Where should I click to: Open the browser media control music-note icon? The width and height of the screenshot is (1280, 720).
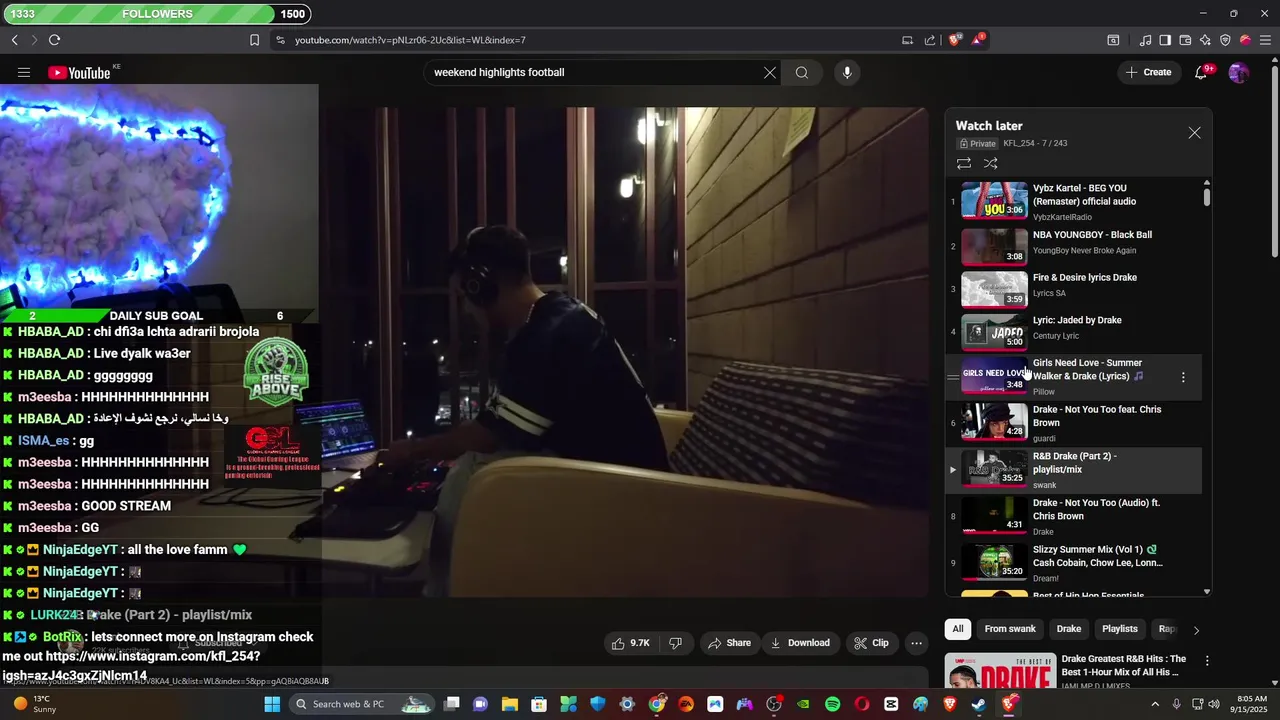(x=1145, y=40)
